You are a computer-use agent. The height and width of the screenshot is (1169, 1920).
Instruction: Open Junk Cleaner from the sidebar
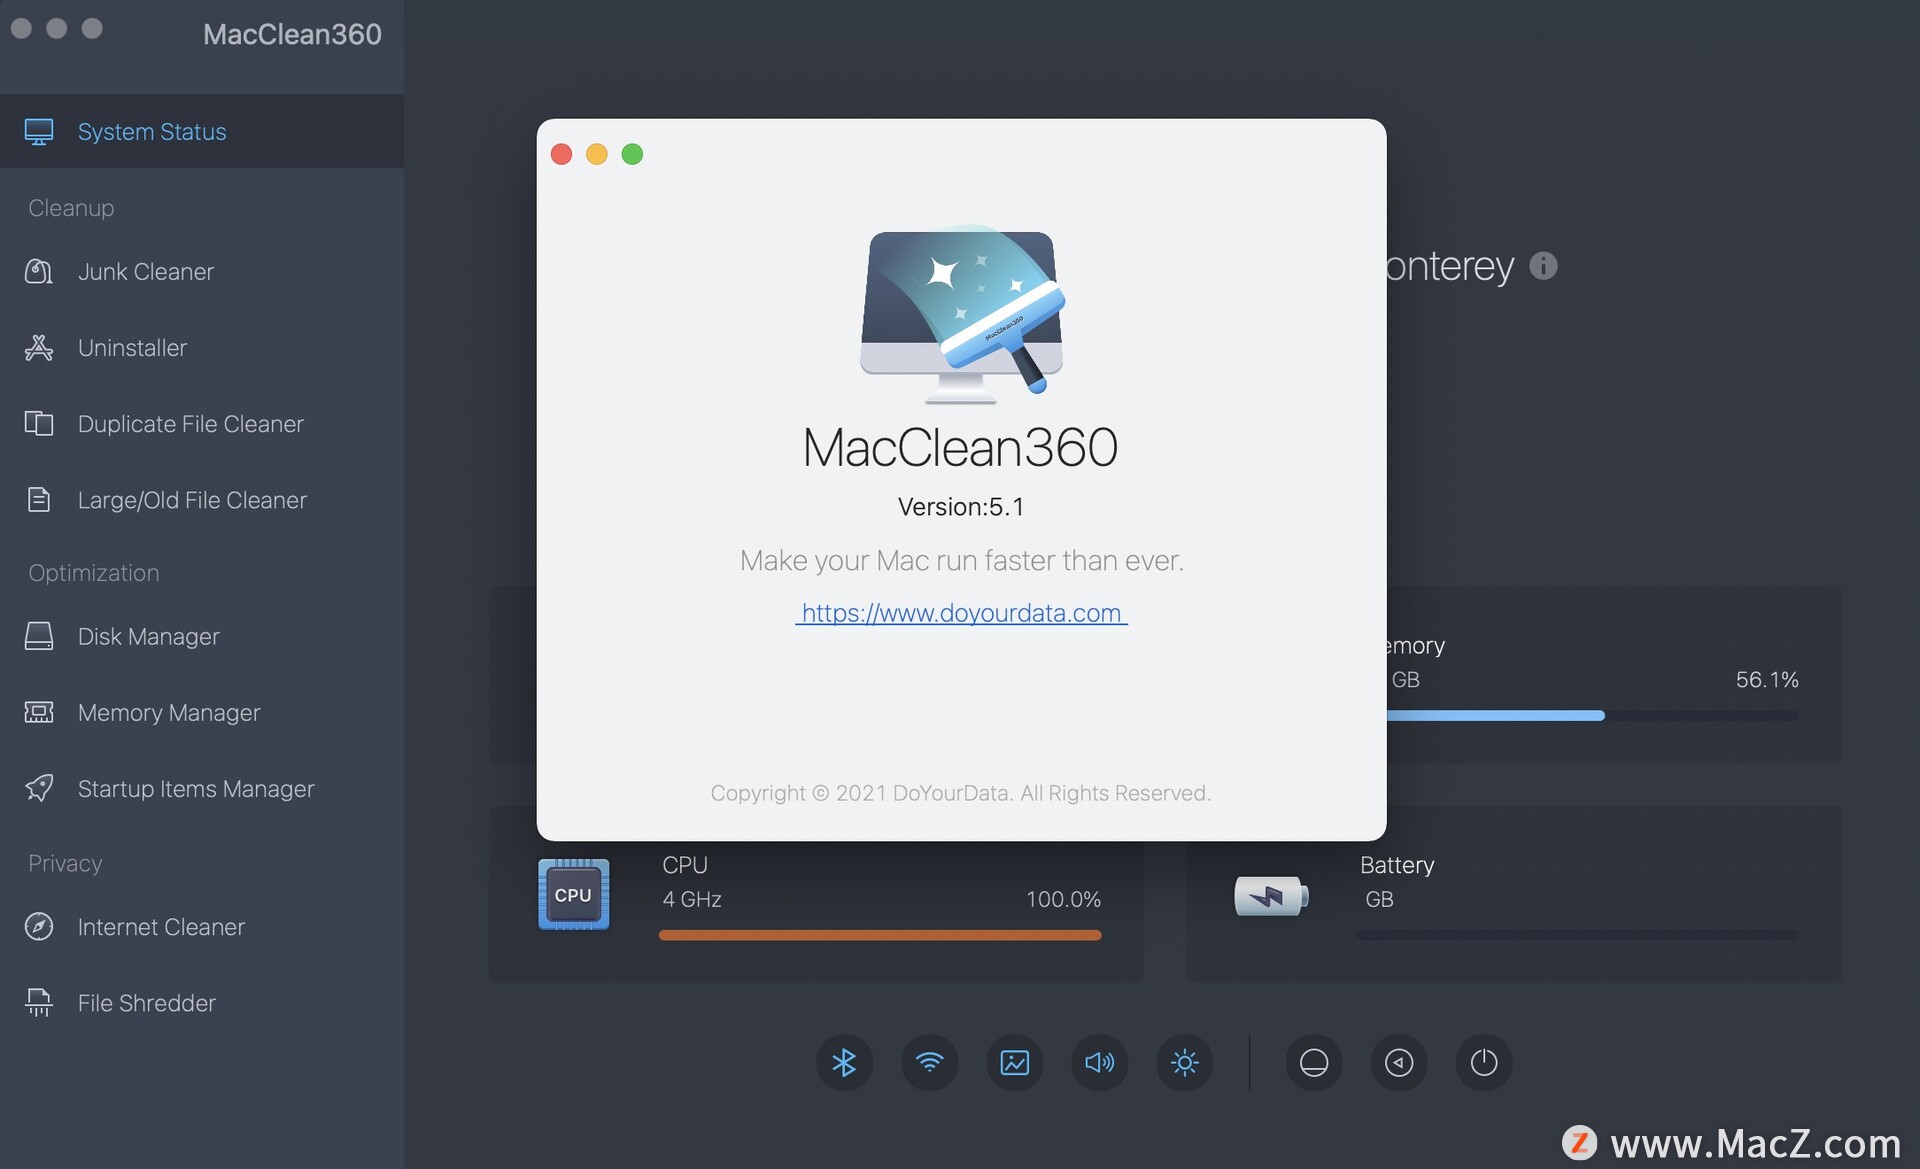(146, 272)
